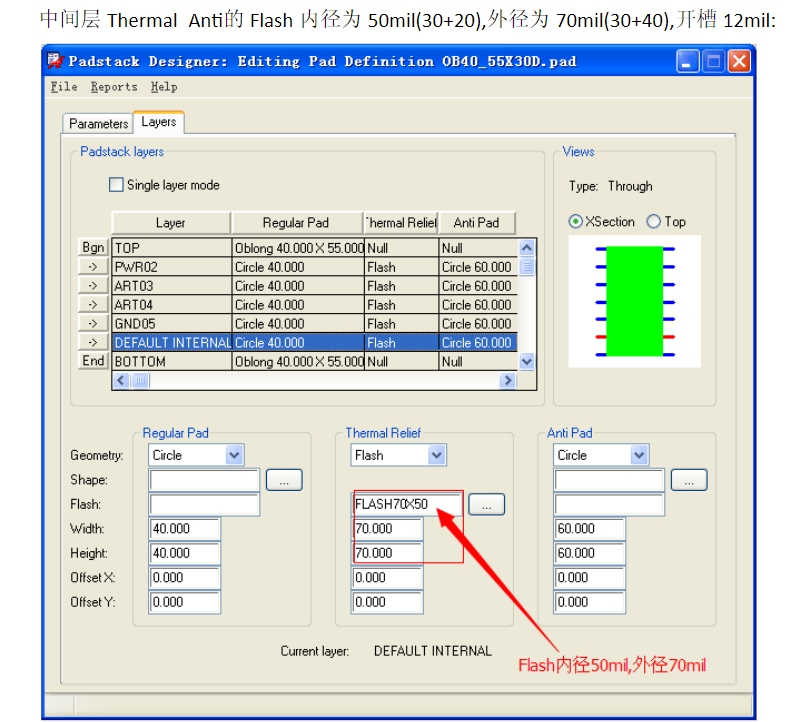Click the browse button beside Anti Pad shape
810x722 pixels.
click(x=689, y=480)
